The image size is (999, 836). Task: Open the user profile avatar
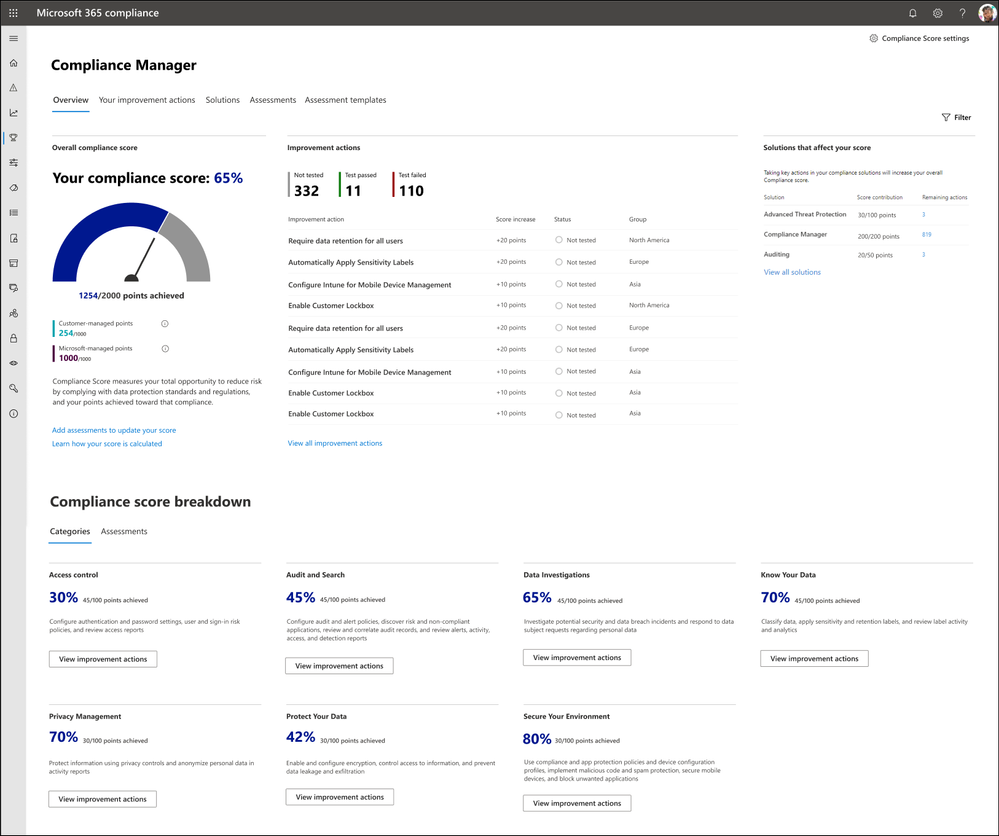(x=986, y=13)
